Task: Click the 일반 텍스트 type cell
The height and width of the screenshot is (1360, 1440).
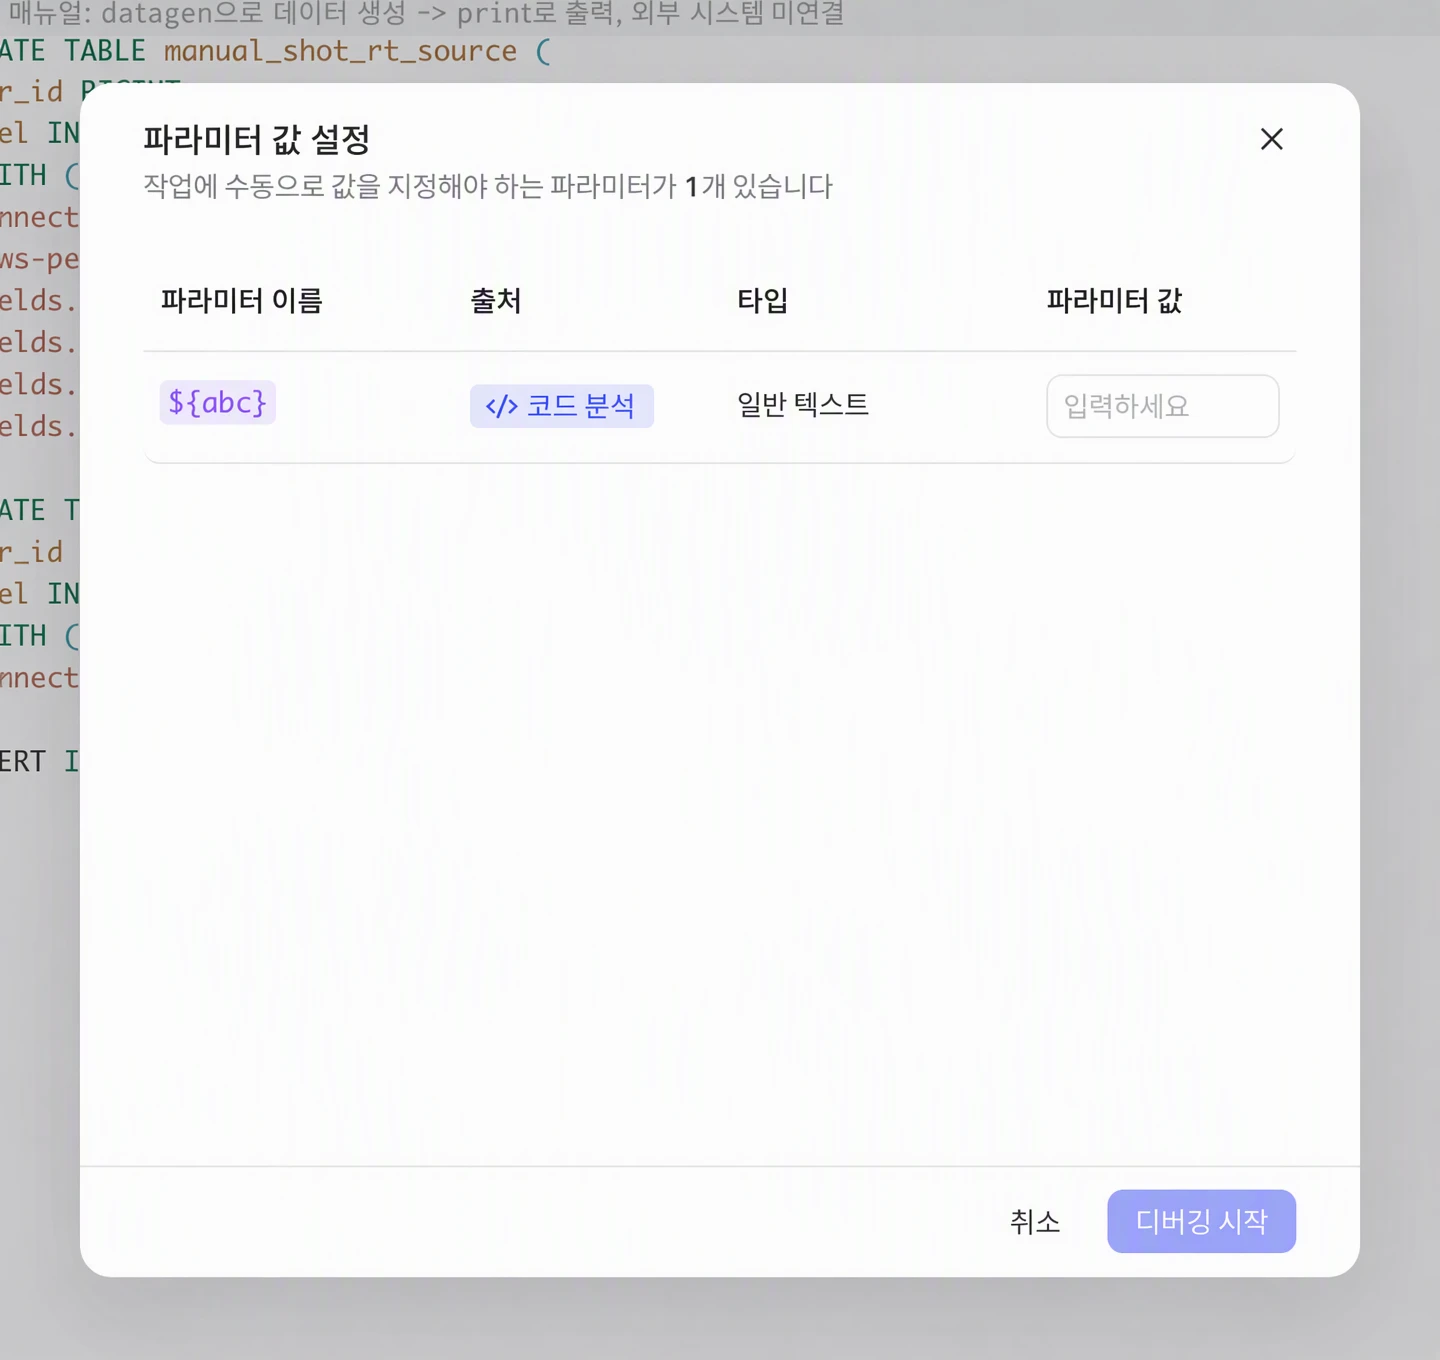Action: point(803,405)
